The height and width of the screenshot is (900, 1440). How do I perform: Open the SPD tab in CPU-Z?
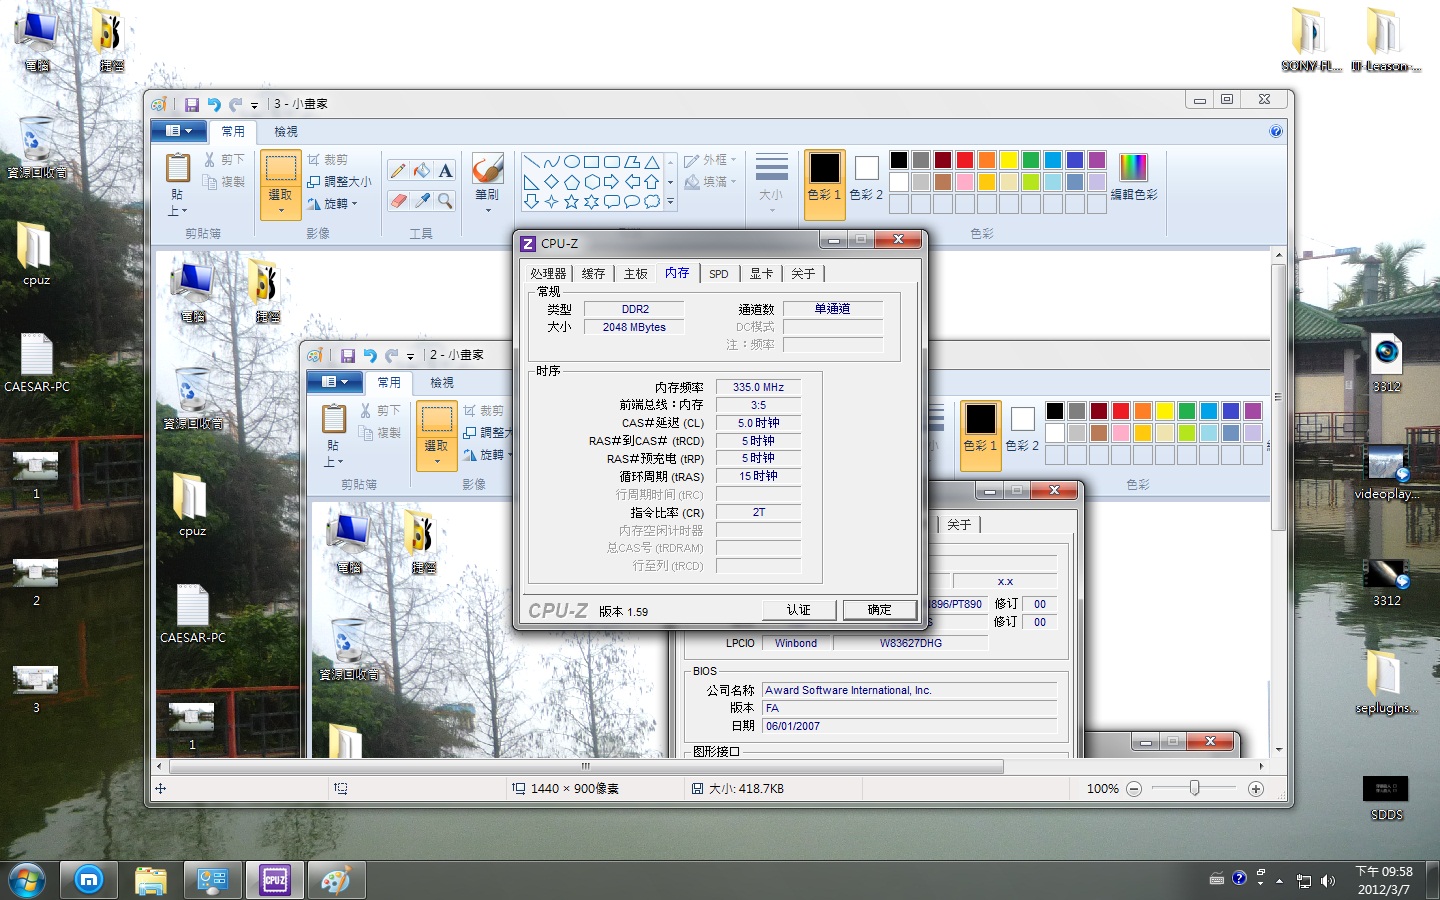coord(718,274)
